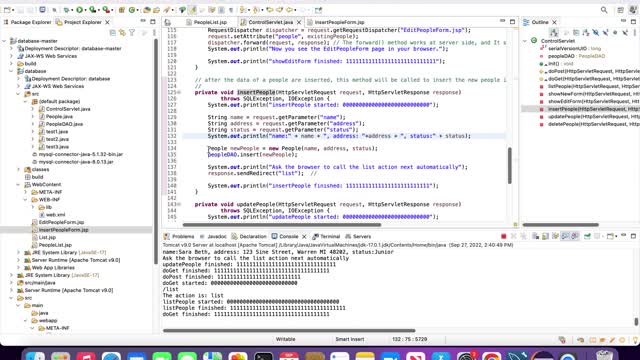Toggle Scroll Lock in the Console toolbar
The image size is (640, 360).
545,236
